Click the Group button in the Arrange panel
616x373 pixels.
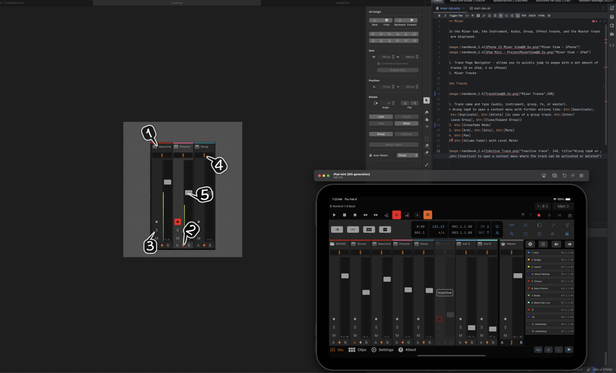point(381,134)
